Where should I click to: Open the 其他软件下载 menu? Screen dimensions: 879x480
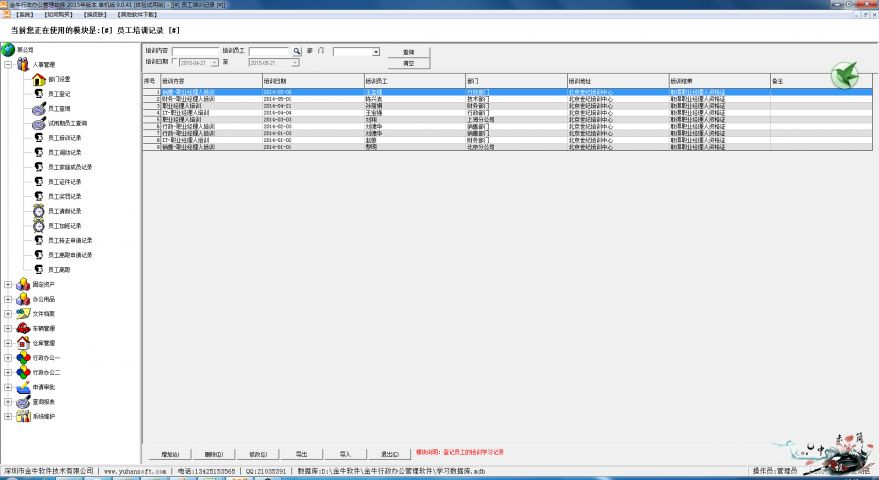tap(136, 15)
